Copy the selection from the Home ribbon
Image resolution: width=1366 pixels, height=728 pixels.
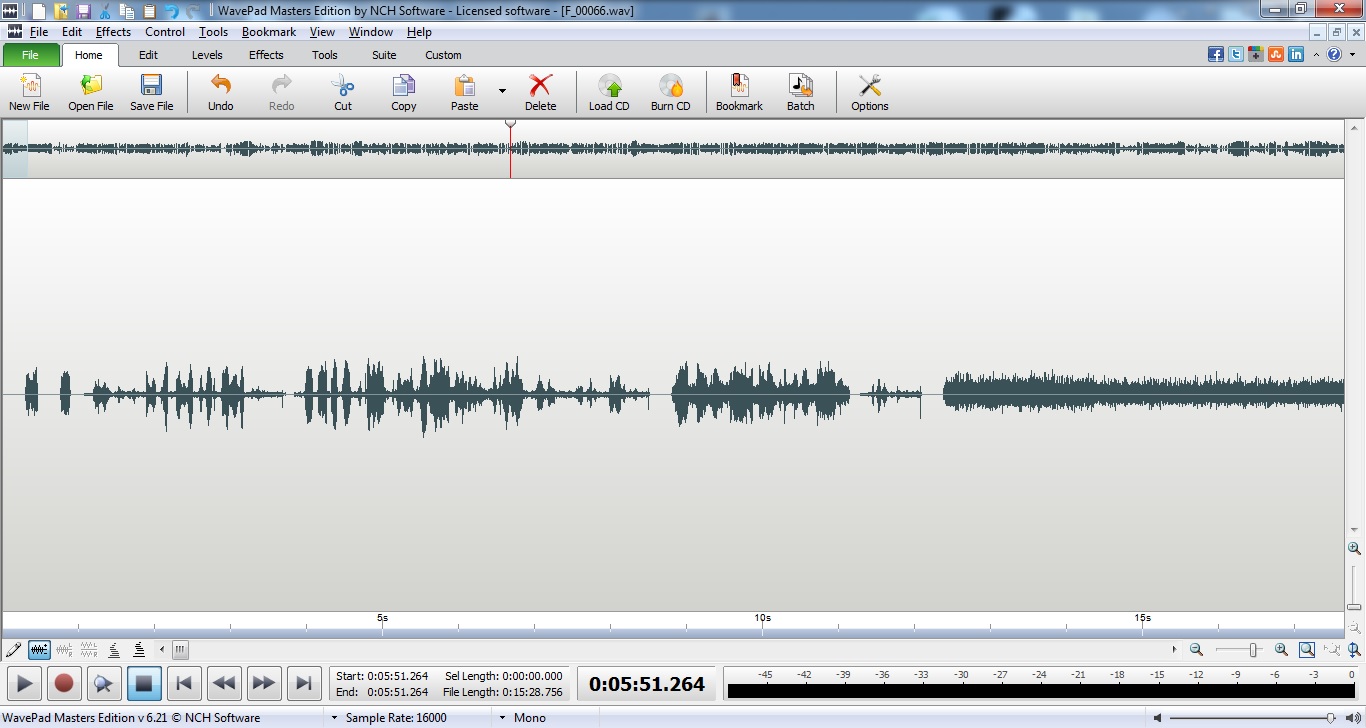(x=404, y=92)
